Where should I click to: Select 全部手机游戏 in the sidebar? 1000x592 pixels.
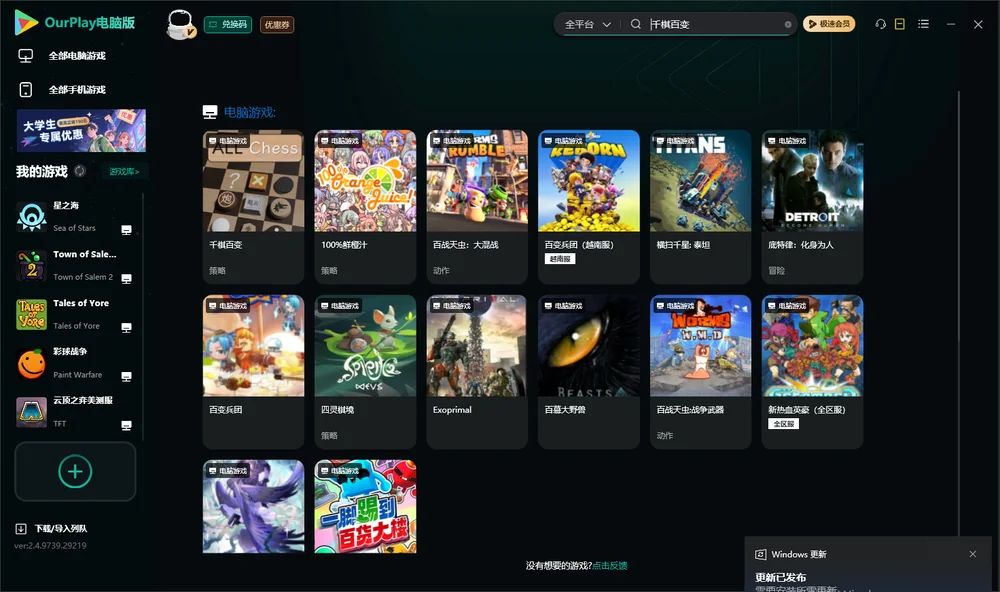(77, 89)
